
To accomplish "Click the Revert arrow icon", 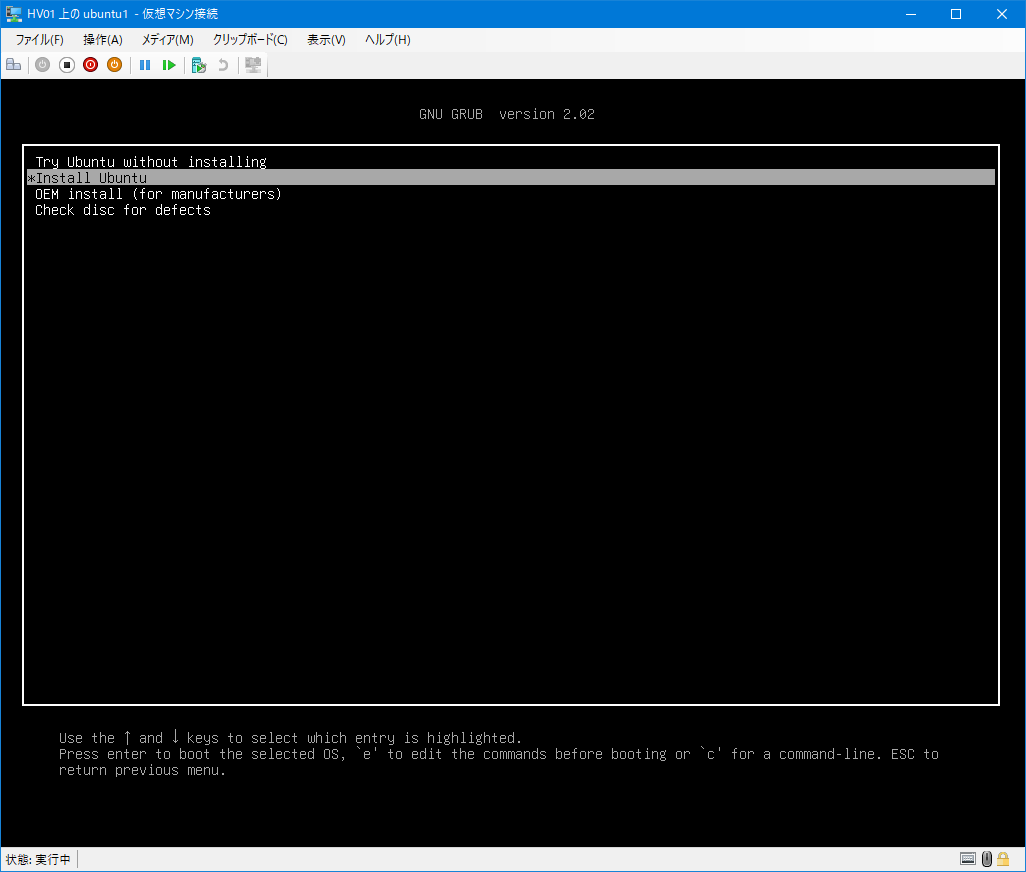I will (x=223, y=65).
